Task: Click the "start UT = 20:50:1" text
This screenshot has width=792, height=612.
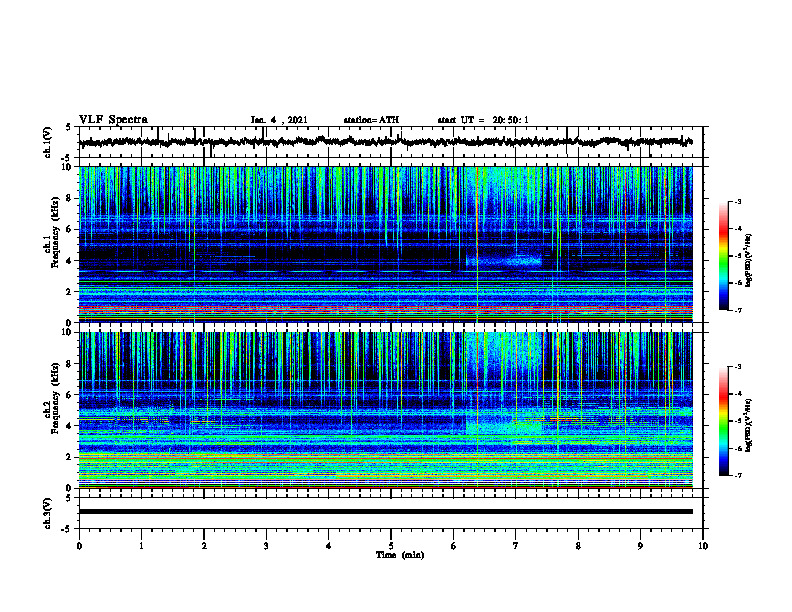Action: tap(483, 120)
